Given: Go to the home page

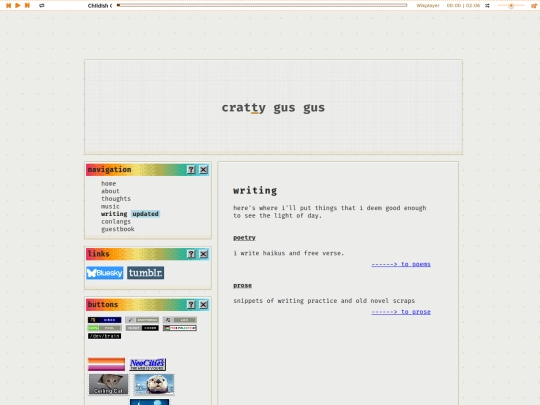Looking at the screenshot, I should click(108, 184).
